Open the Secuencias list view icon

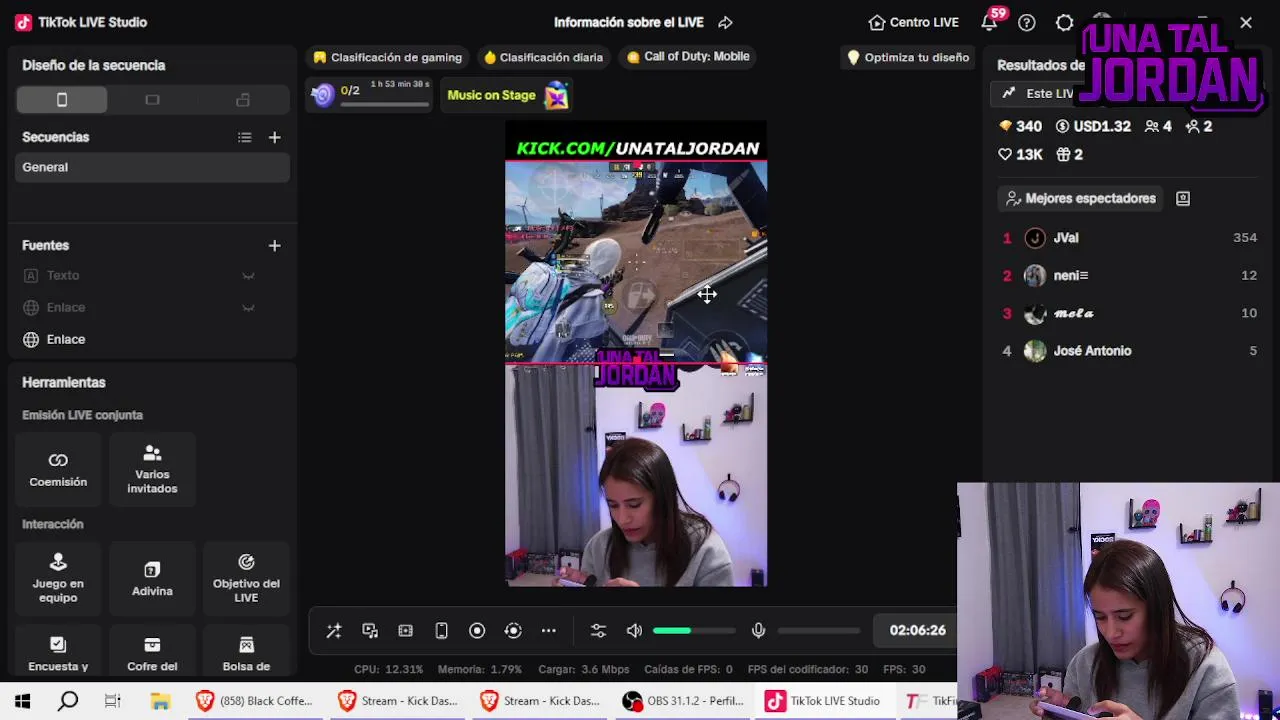245,137
